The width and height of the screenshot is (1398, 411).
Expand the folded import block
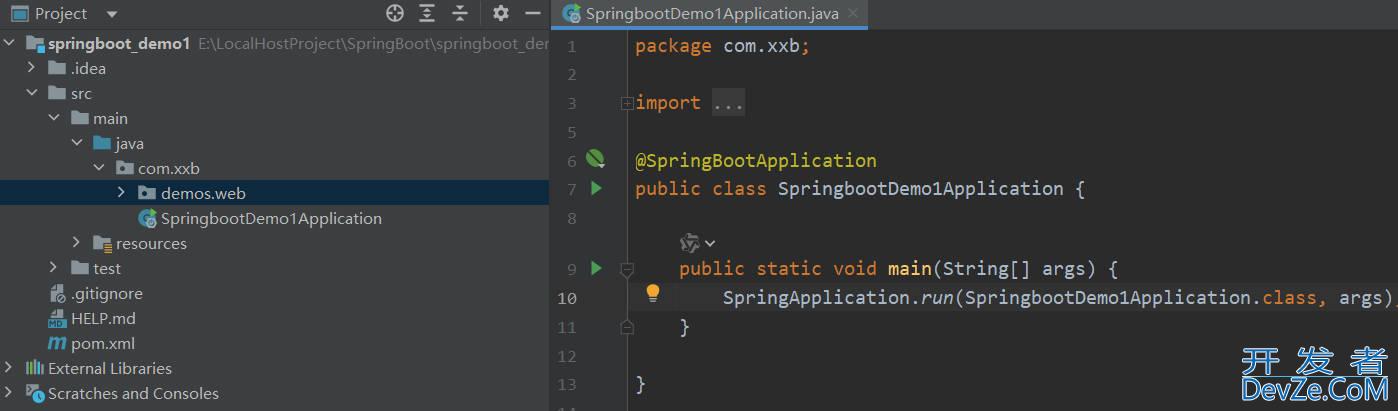click(627, 103)
